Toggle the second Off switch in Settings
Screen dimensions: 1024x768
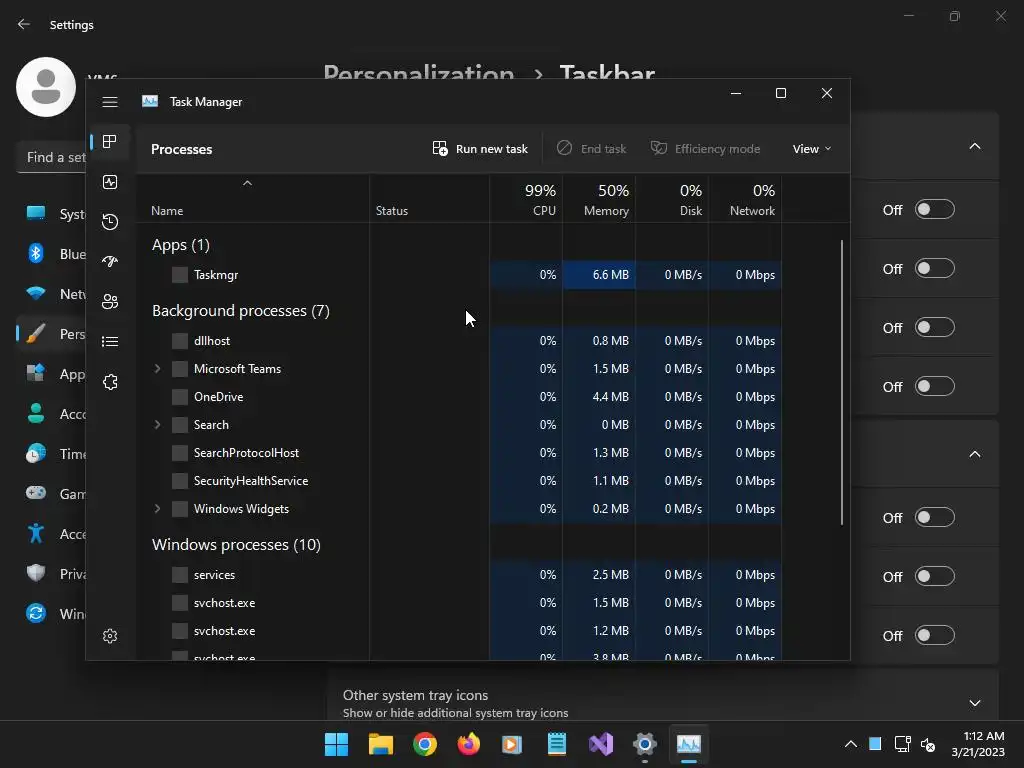(935, 268)
